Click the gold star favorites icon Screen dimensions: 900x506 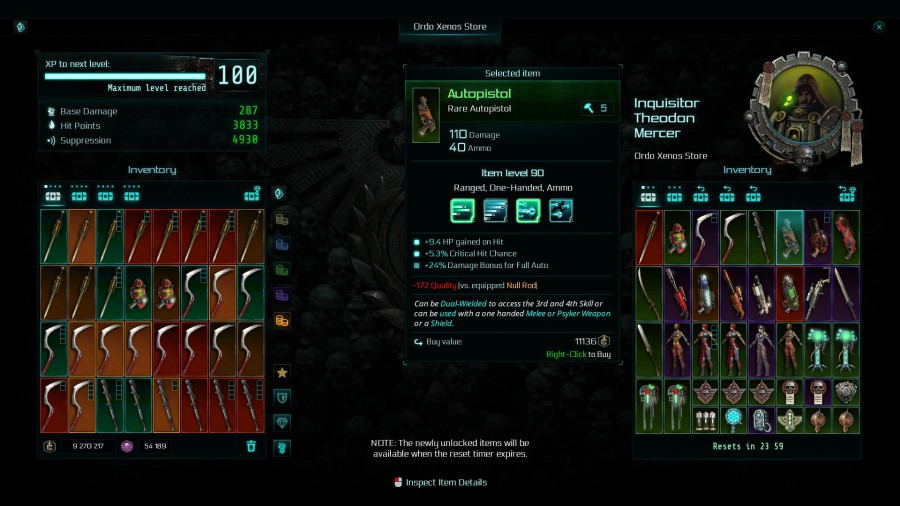coord(282,372)
